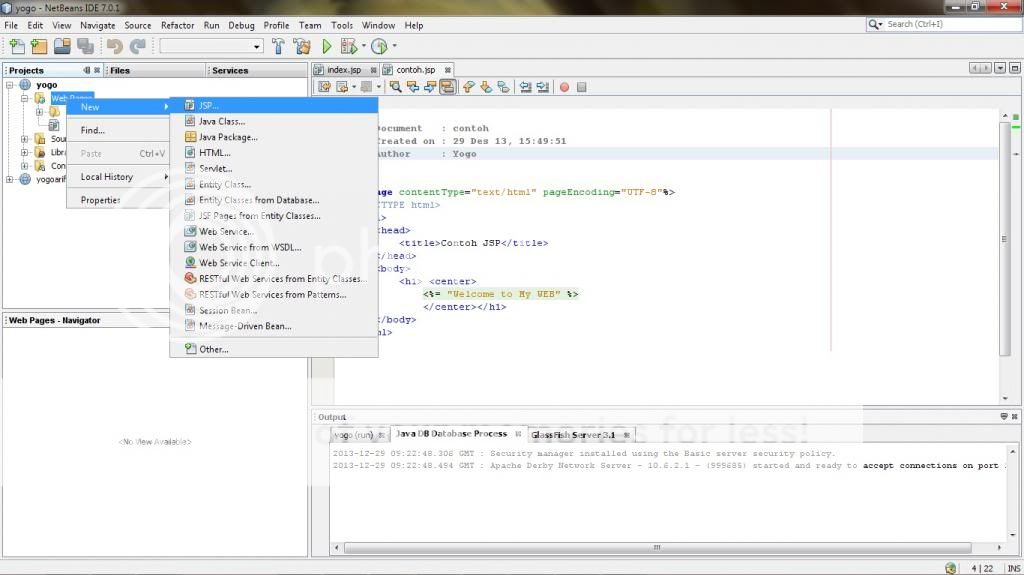
Task: Click Properties in the context menu
Action: point(100,200)
